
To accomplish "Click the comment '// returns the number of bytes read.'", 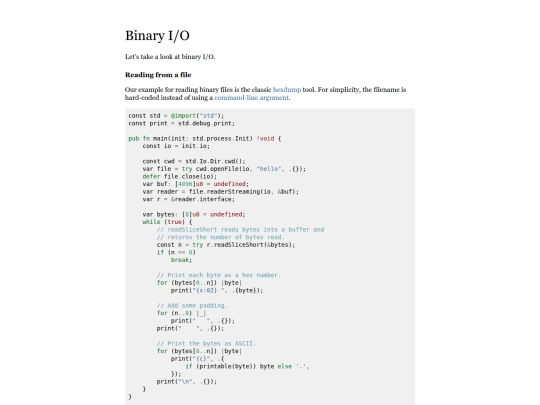I will (220, 237).
